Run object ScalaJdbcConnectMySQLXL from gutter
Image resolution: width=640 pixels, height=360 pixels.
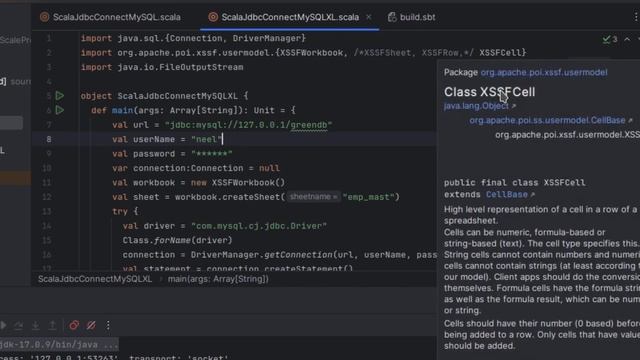[60, 96]
